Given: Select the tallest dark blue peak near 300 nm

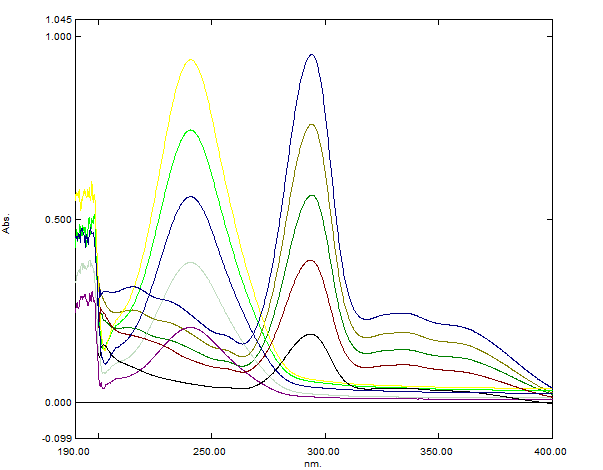Looking at the screenshot, I should [311, 55].
